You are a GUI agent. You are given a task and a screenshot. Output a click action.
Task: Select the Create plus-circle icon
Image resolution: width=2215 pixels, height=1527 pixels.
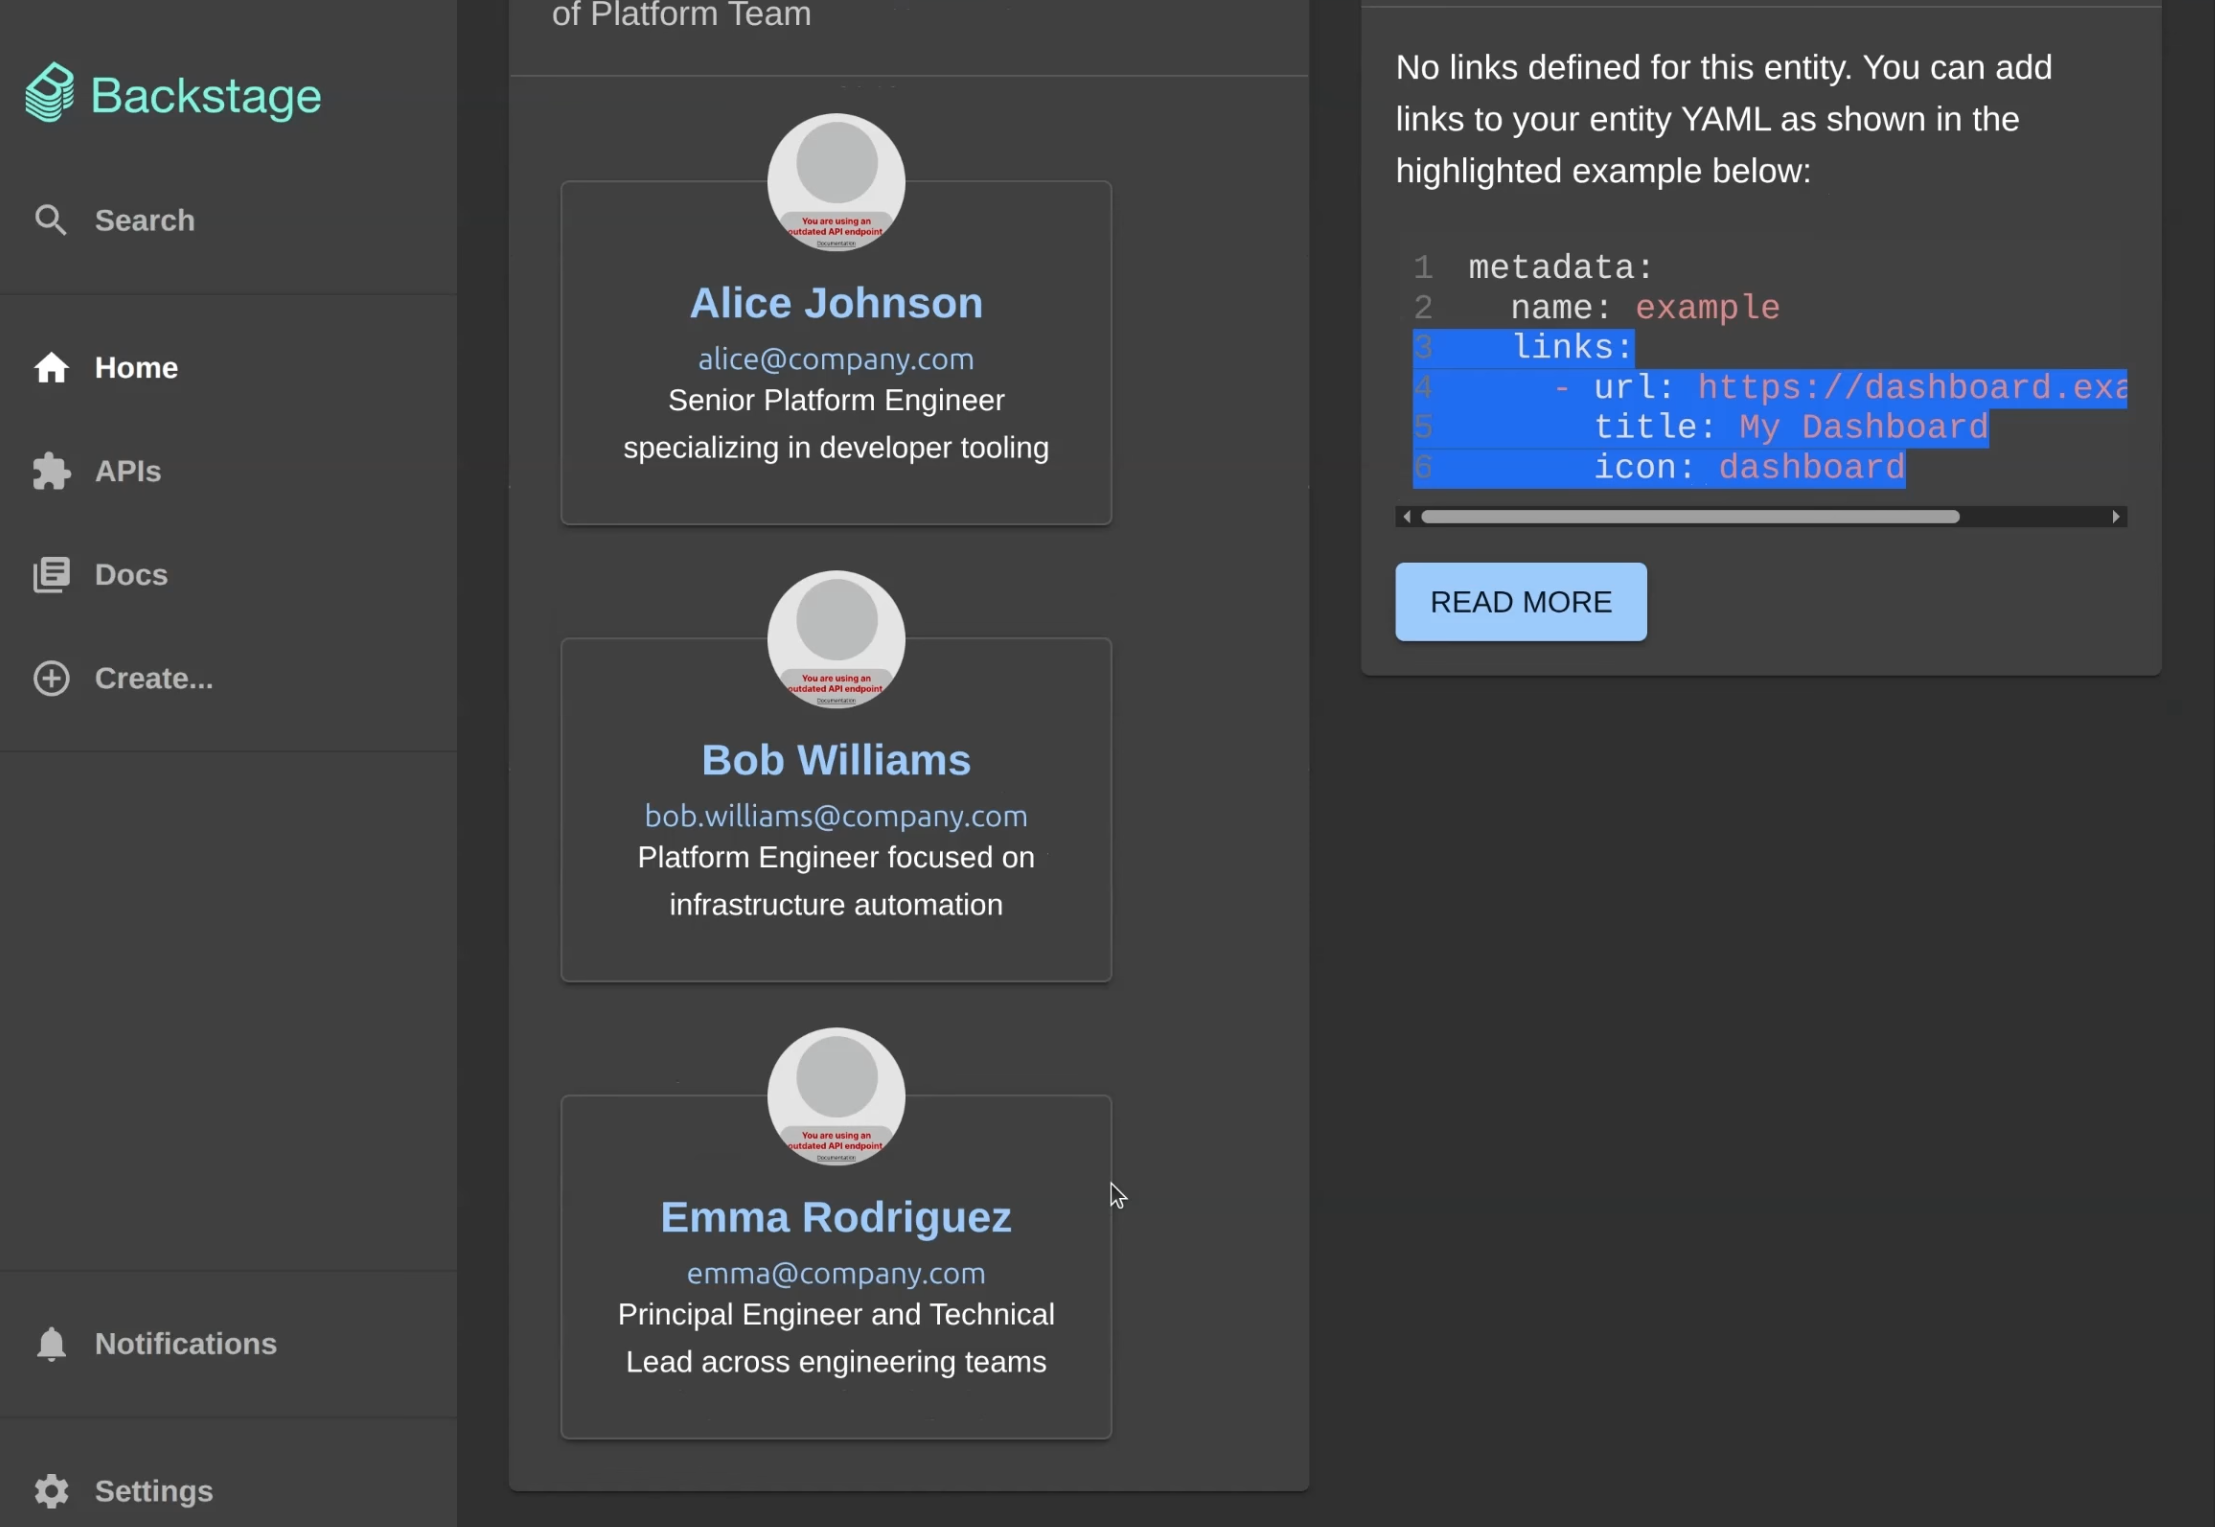51,678
